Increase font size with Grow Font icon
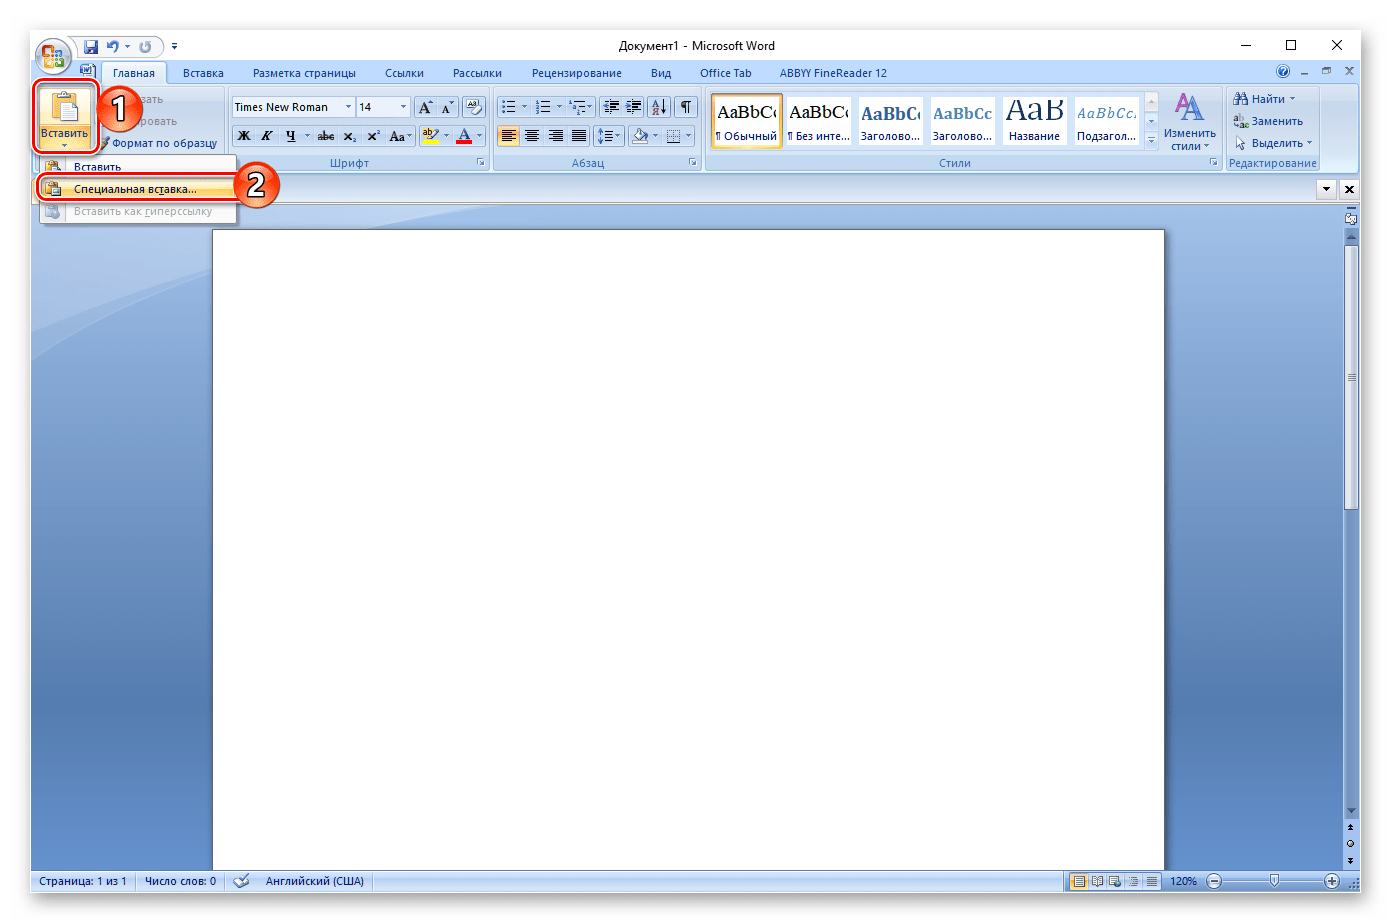 point(425,107)
